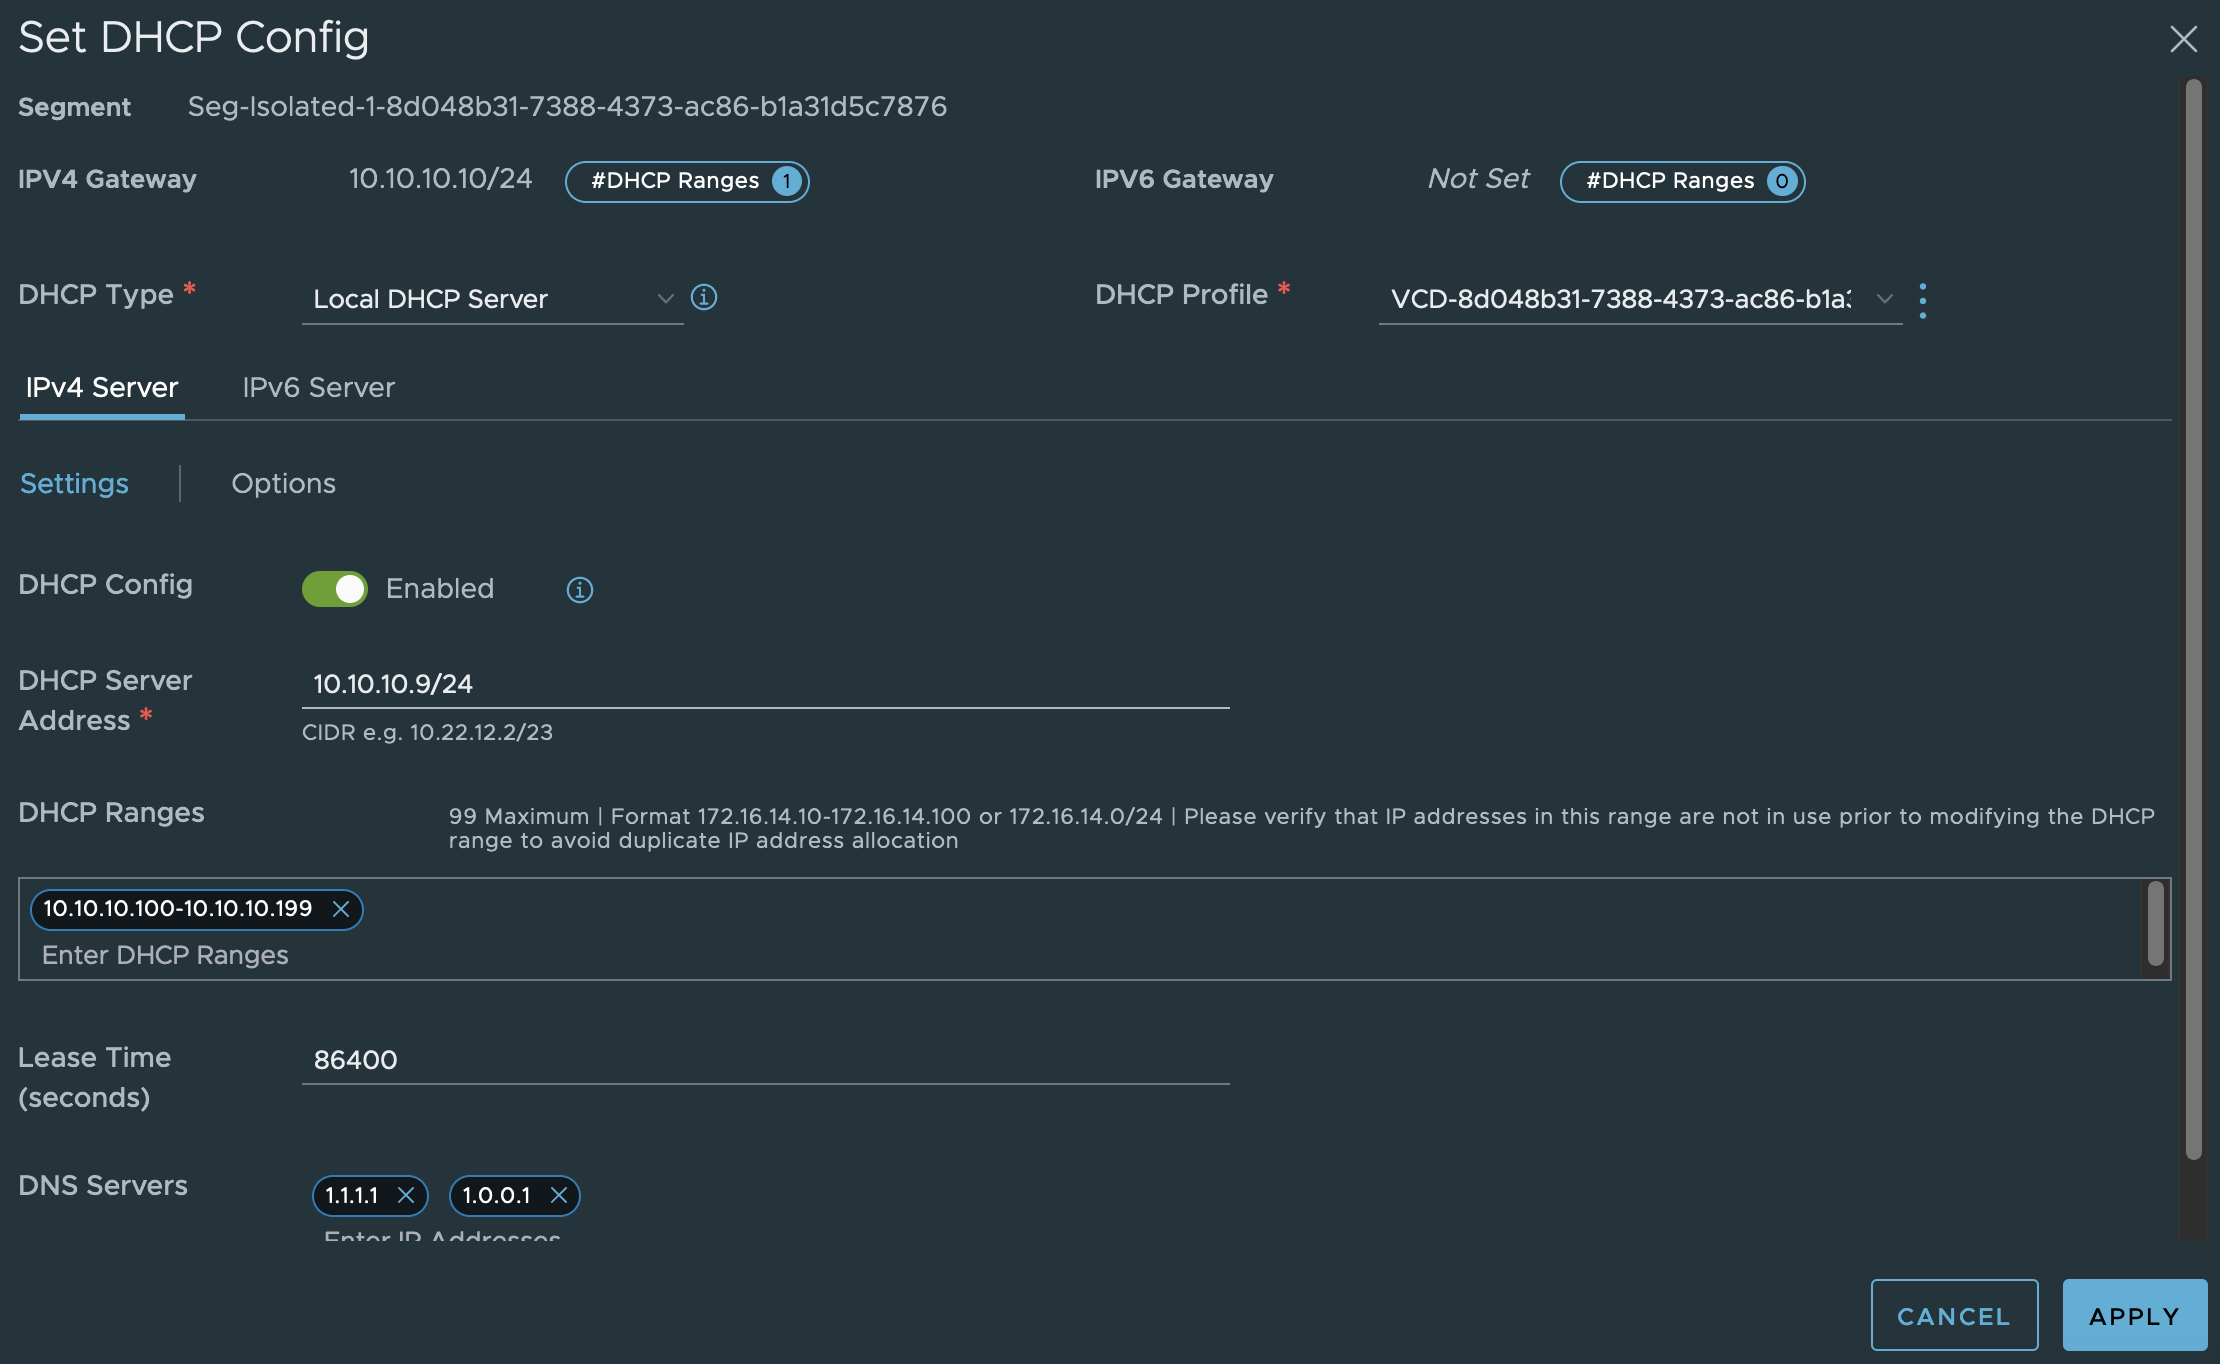Open the DHCP Type dropdown
Viewport: 2220px width, 1364px height.
pos(492,299)
